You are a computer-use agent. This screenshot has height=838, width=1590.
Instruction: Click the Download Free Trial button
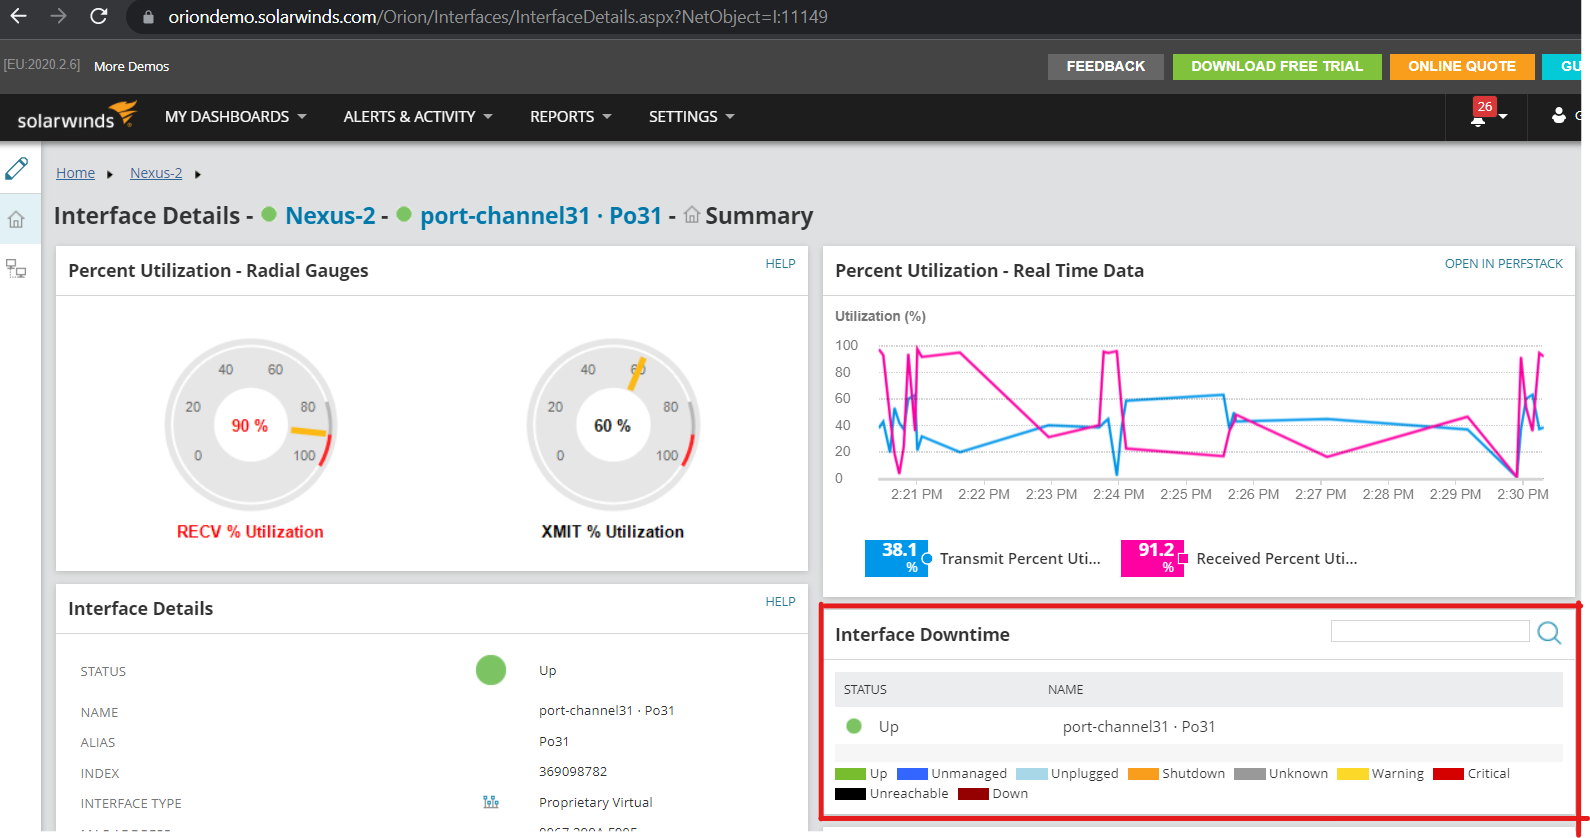click(1277, 66)
